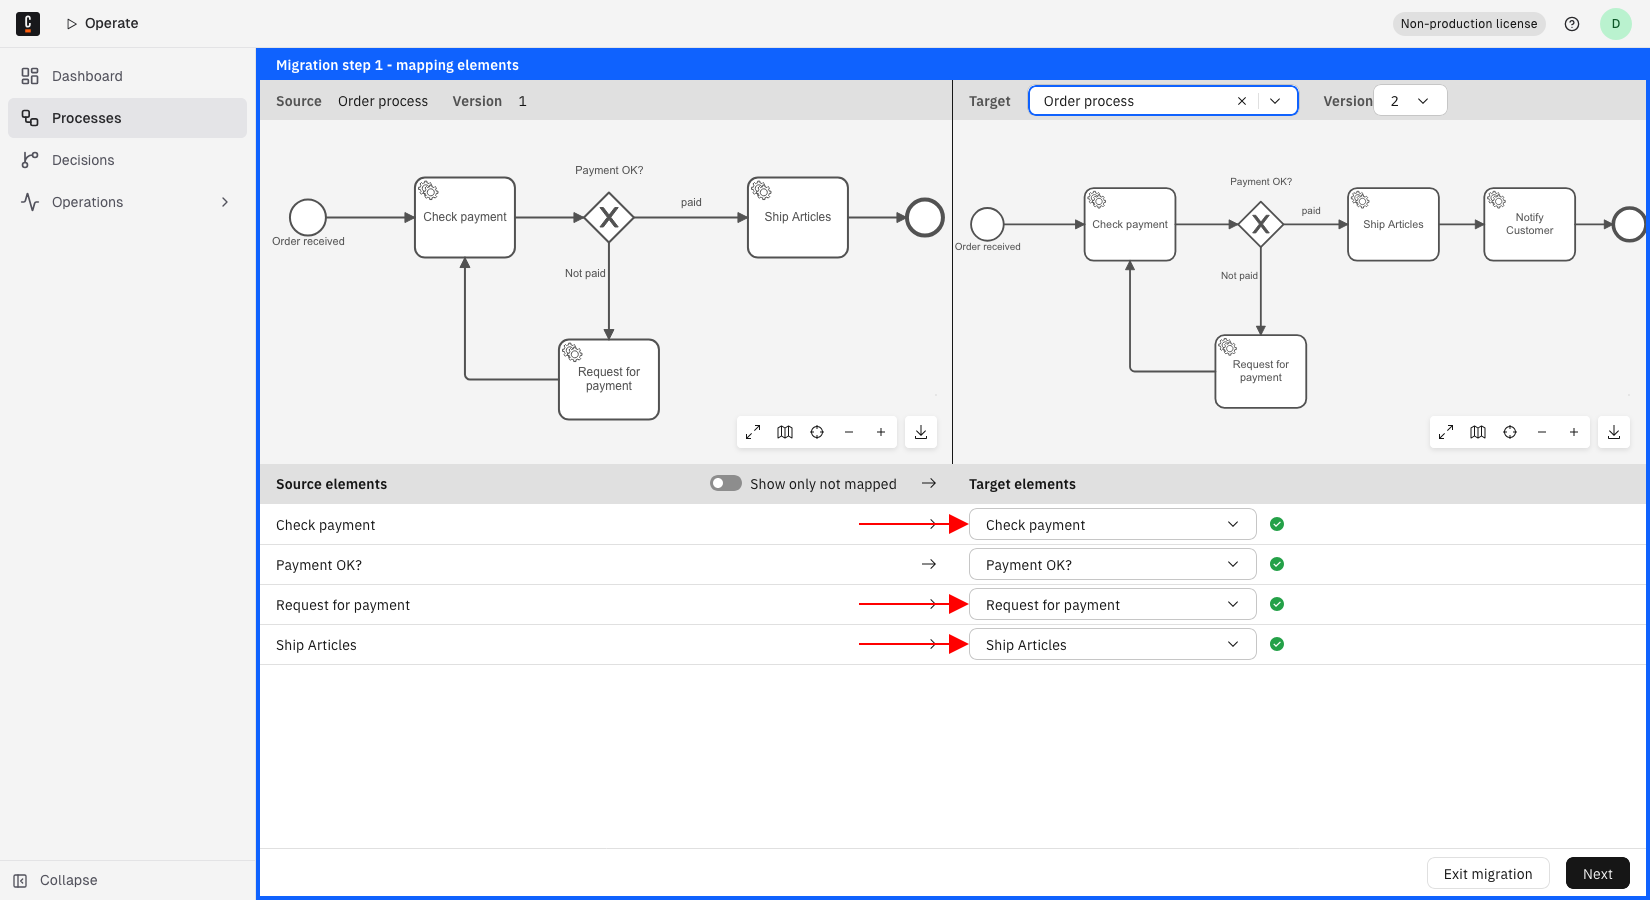The image size is (1650, 900).
Task: Select Check payment task in source diagram
Action: [465, 217]
